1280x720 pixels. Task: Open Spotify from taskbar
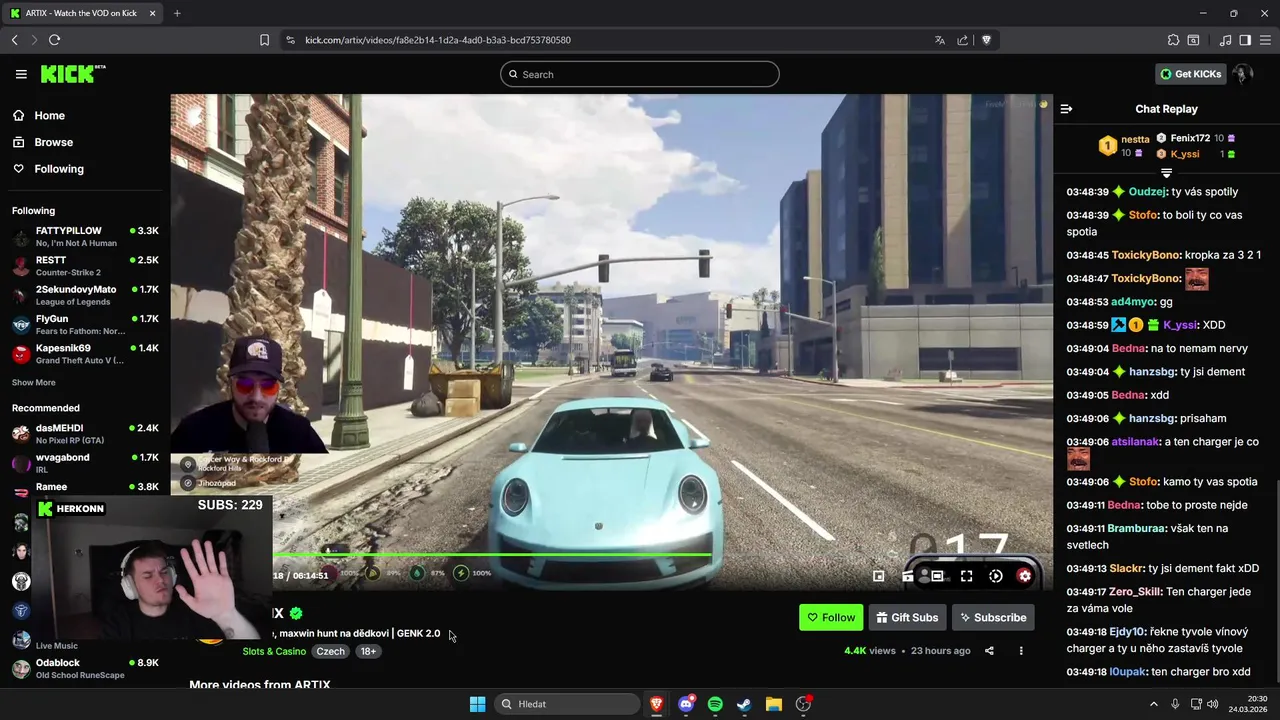point(715,704)
